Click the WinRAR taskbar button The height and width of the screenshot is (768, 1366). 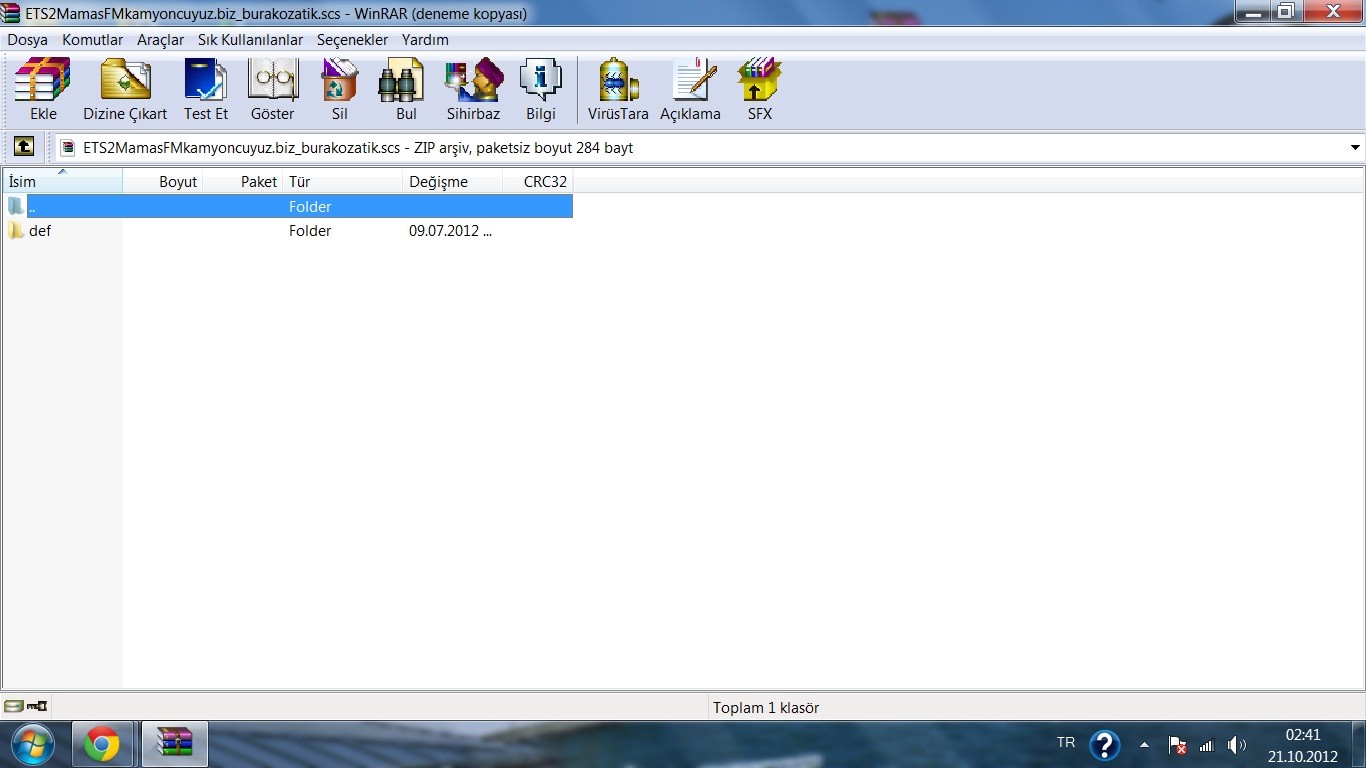pyautogui.click(x=175, y=744)
